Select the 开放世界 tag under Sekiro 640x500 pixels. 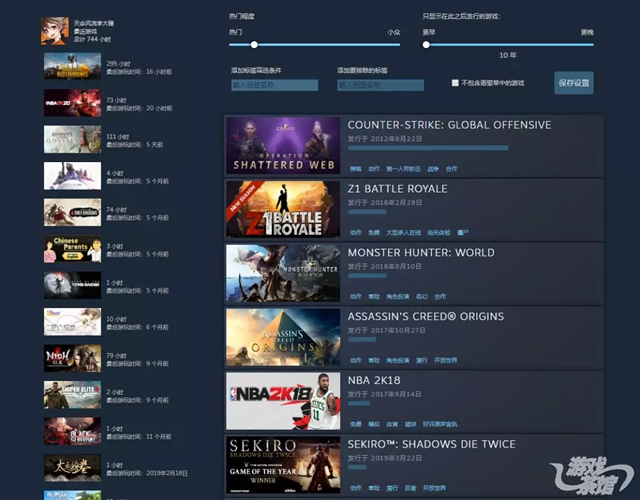click(434, 488)
